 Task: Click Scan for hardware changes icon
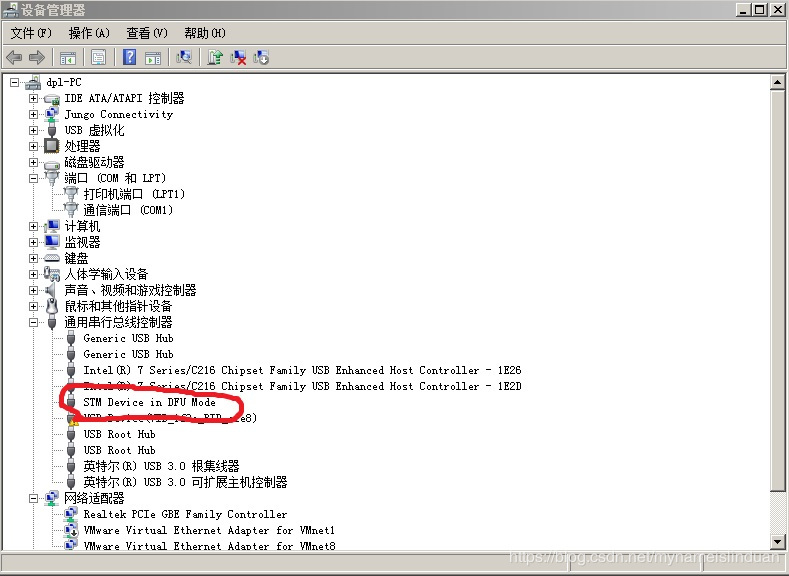click(x=184, y=57)
